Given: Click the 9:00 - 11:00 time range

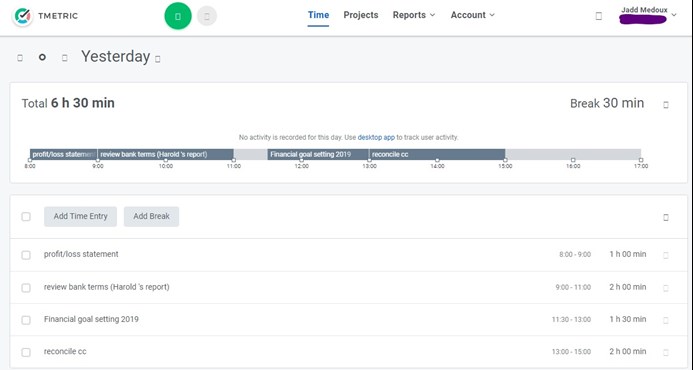Looking at the screenshot, I should [x=573, y=287].
